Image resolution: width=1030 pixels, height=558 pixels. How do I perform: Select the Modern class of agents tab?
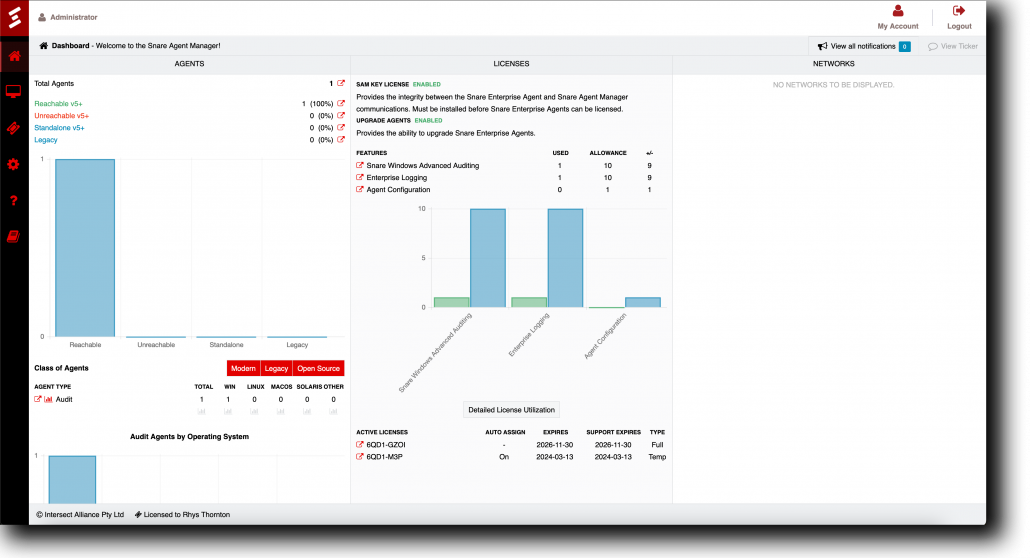point(243,368)
